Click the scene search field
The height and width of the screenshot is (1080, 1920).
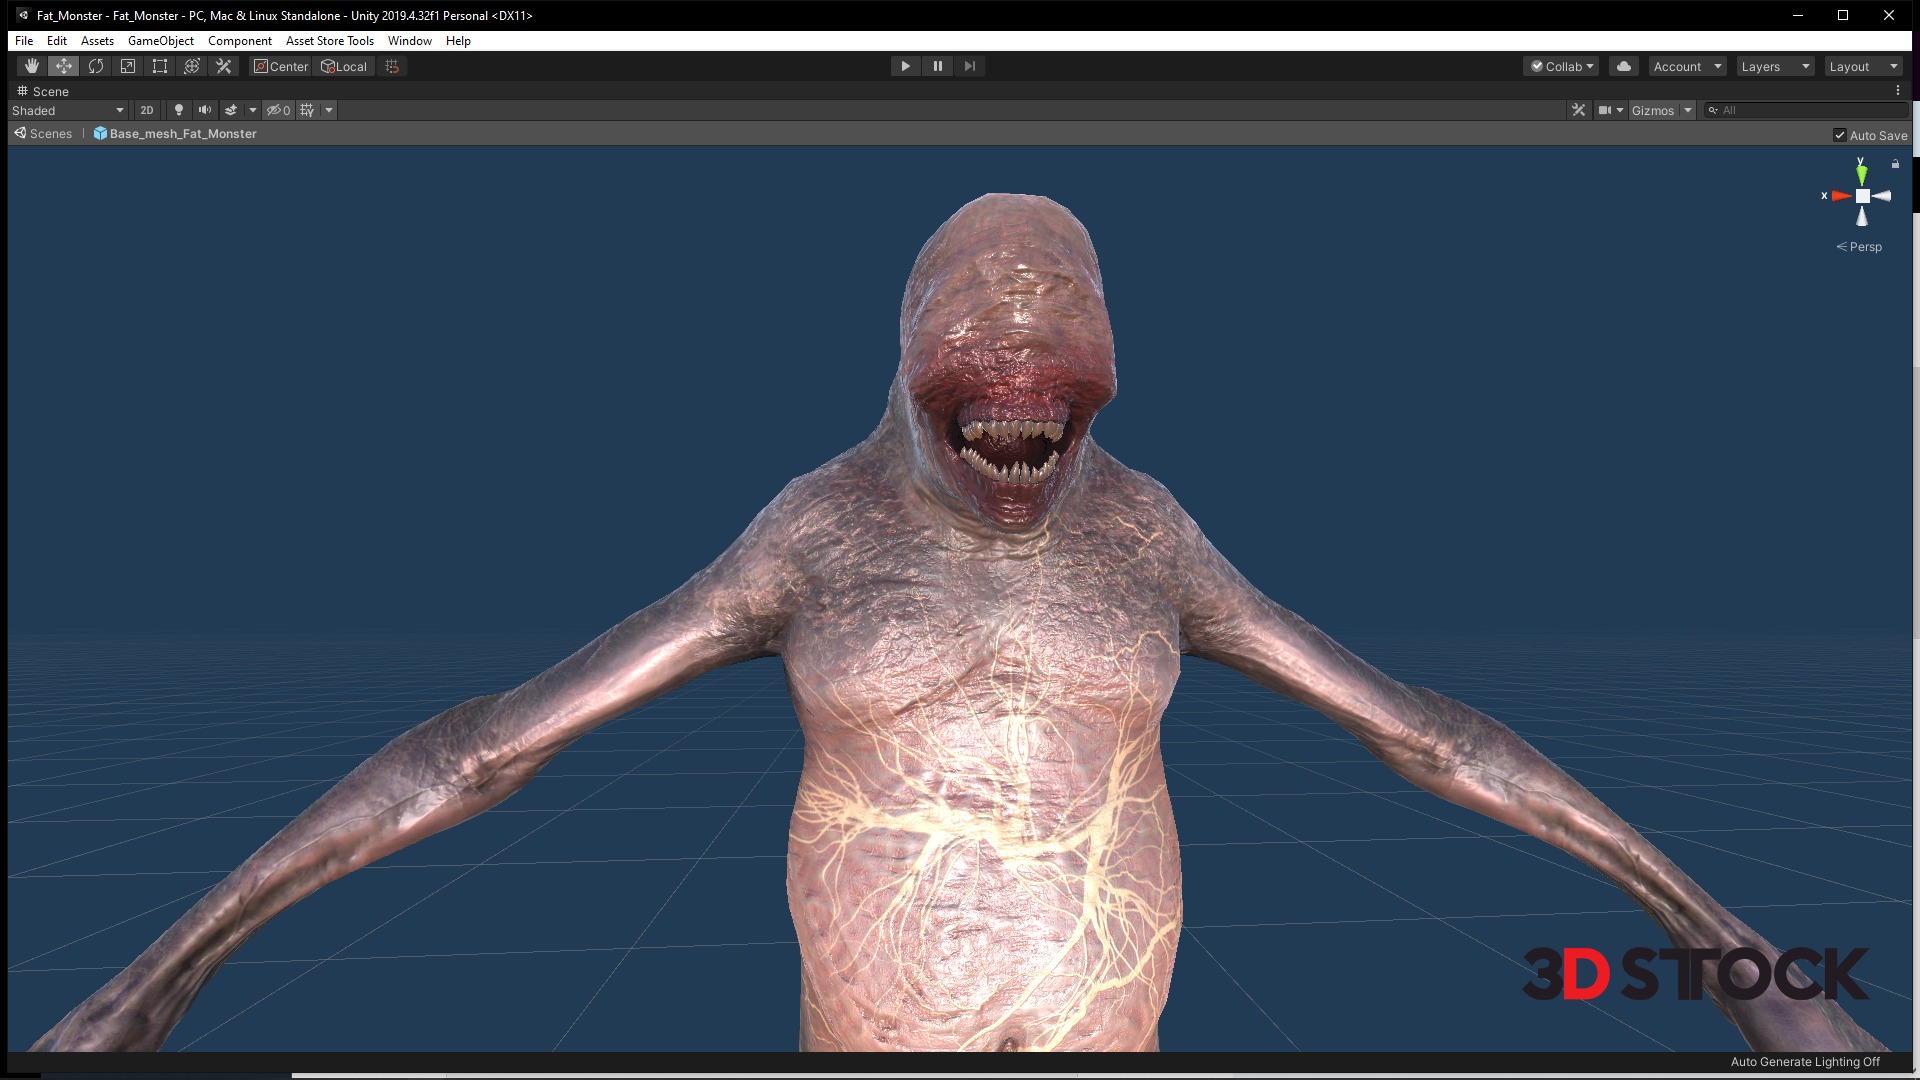click(x=1810, y=110)
